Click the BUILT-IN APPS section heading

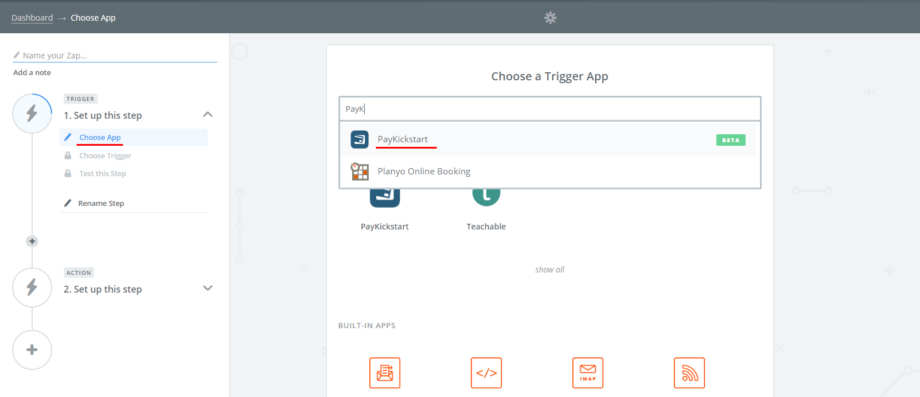pos(367,325)
